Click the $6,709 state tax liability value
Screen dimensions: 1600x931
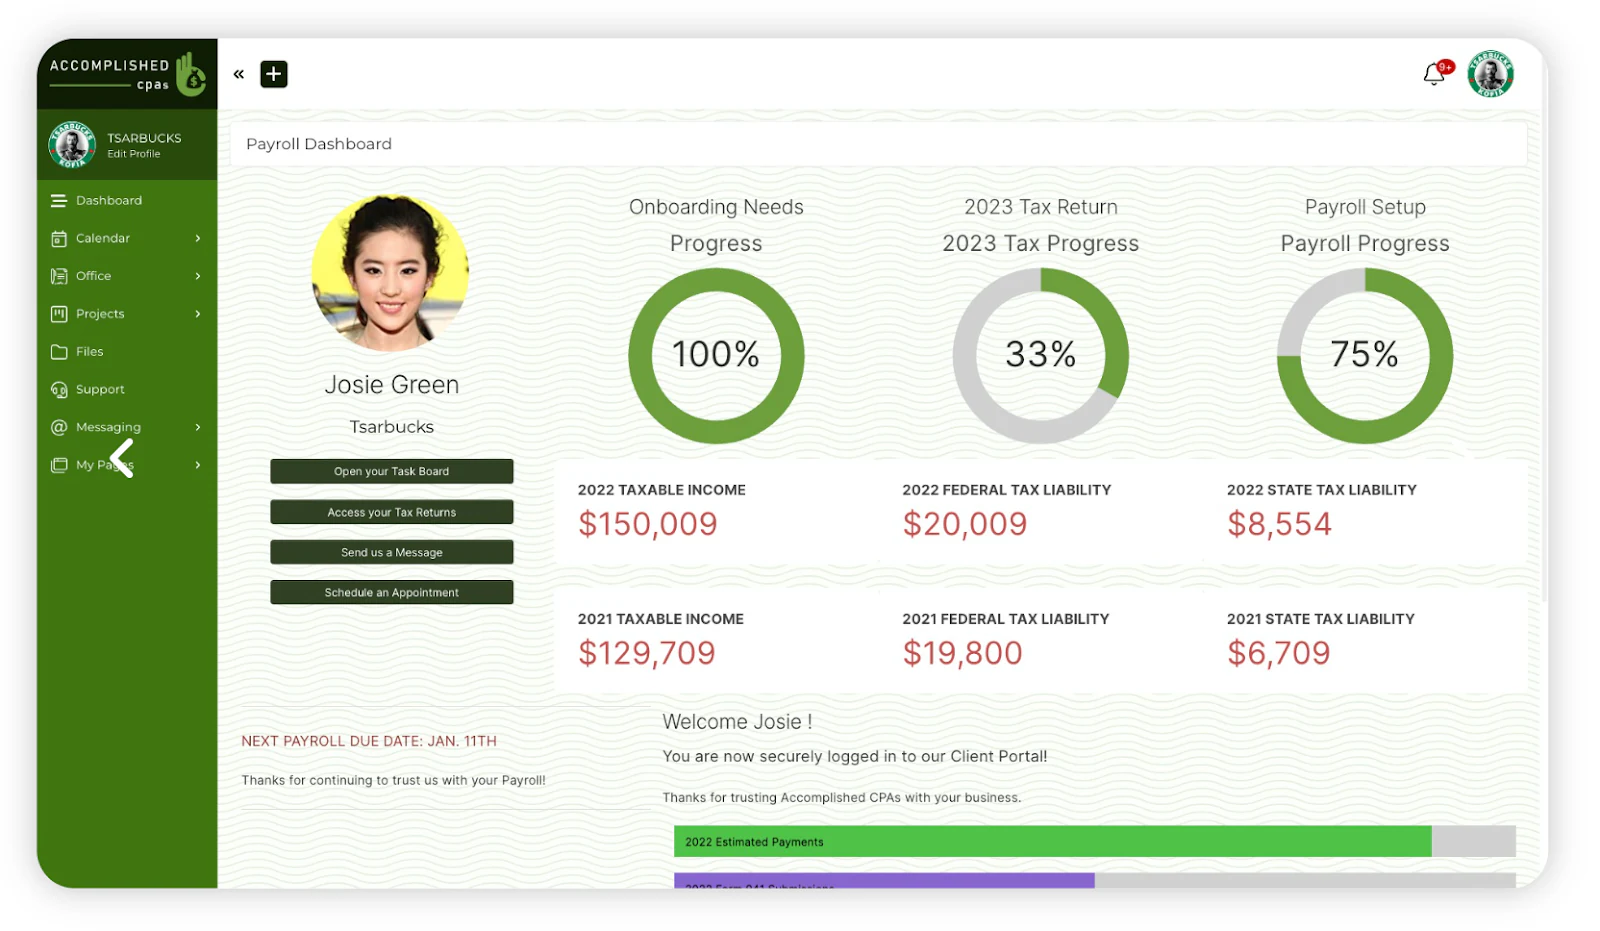(1279, 653)
